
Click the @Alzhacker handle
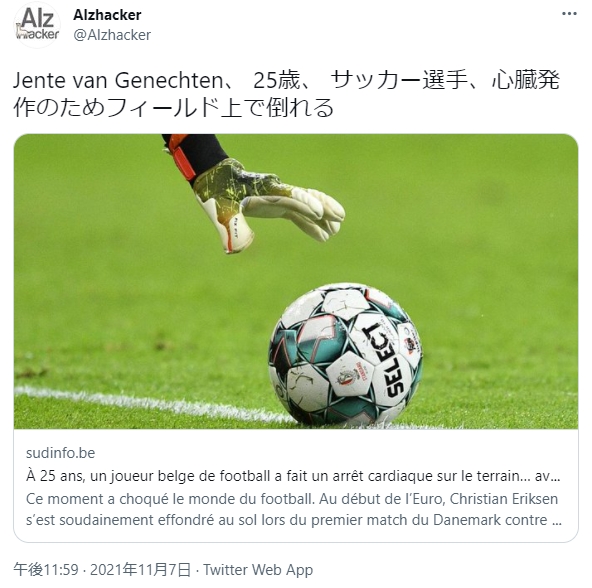pos(112,35)
